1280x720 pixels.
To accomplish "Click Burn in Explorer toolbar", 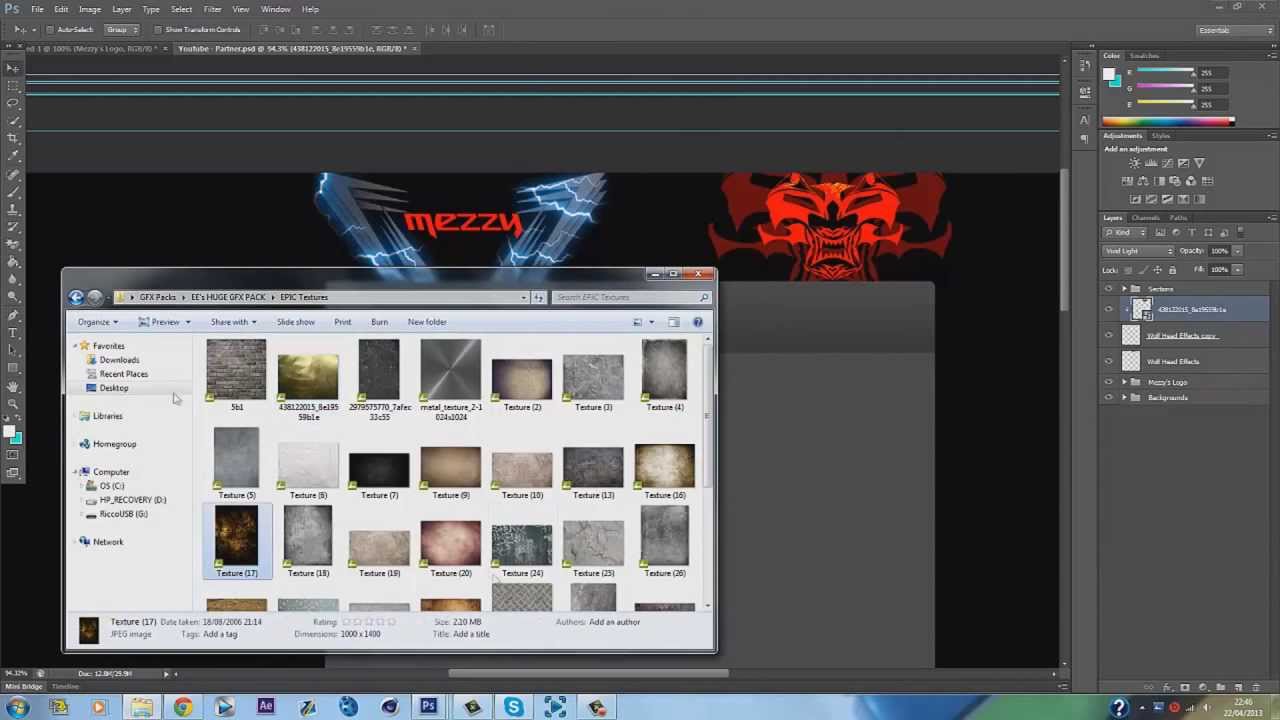I will (x=379, y=322).
